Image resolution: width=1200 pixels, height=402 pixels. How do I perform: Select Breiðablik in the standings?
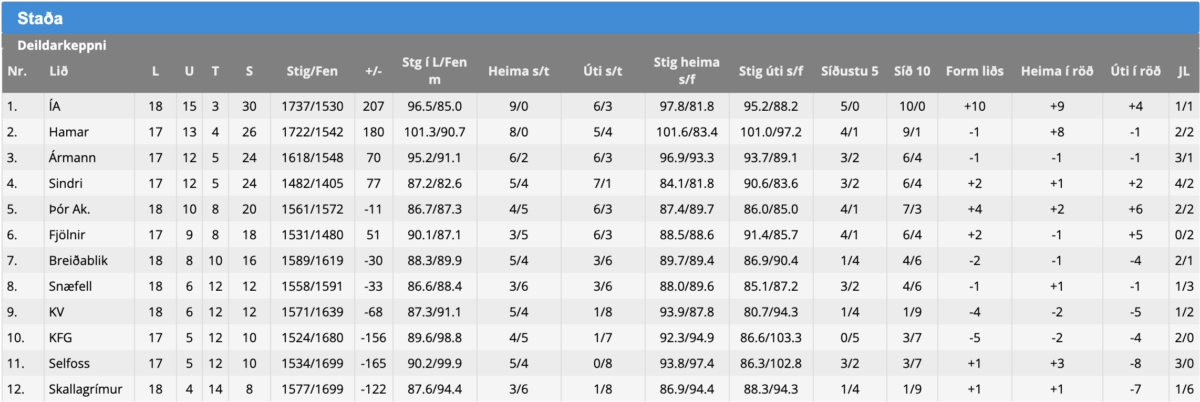point(76,262)
